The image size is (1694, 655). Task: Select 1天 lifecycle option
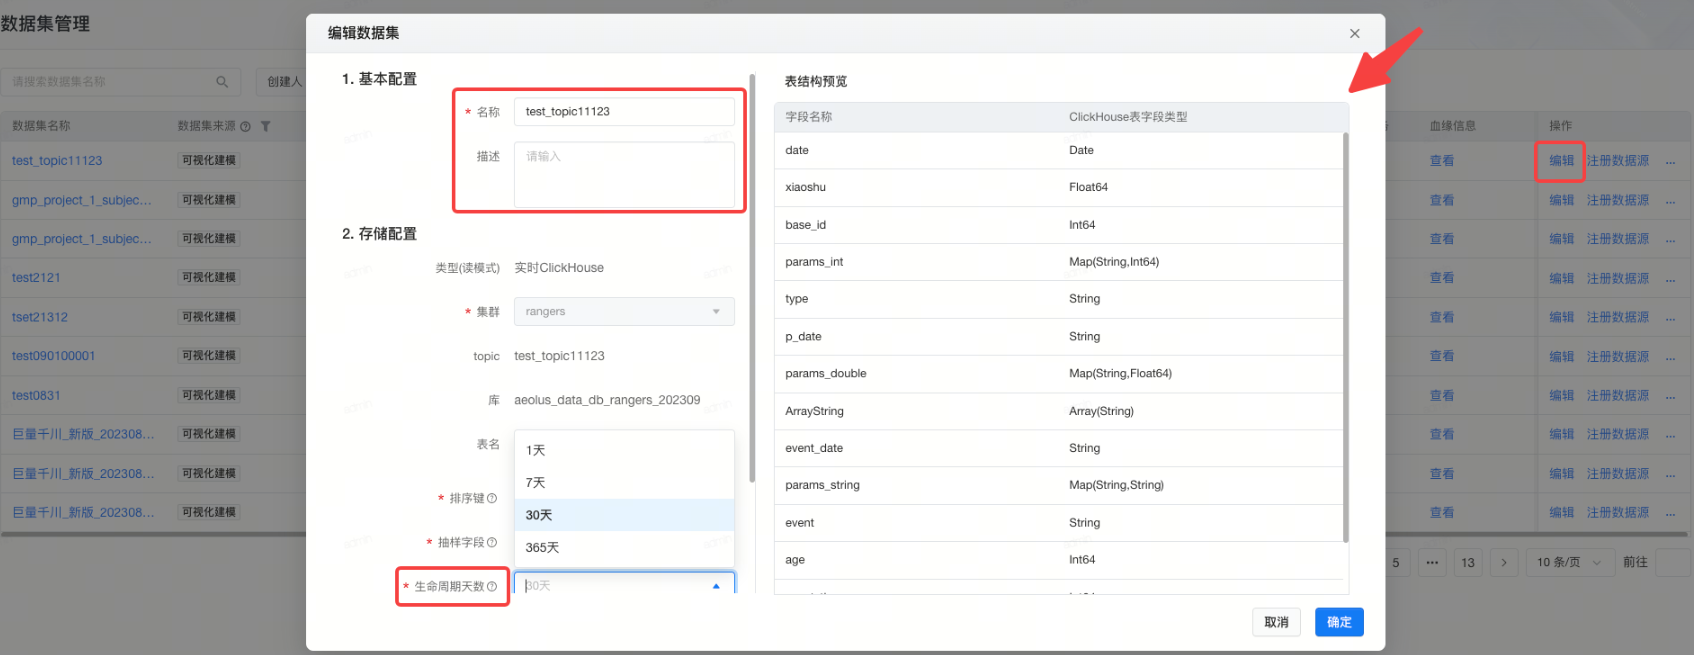click(624, 450)
